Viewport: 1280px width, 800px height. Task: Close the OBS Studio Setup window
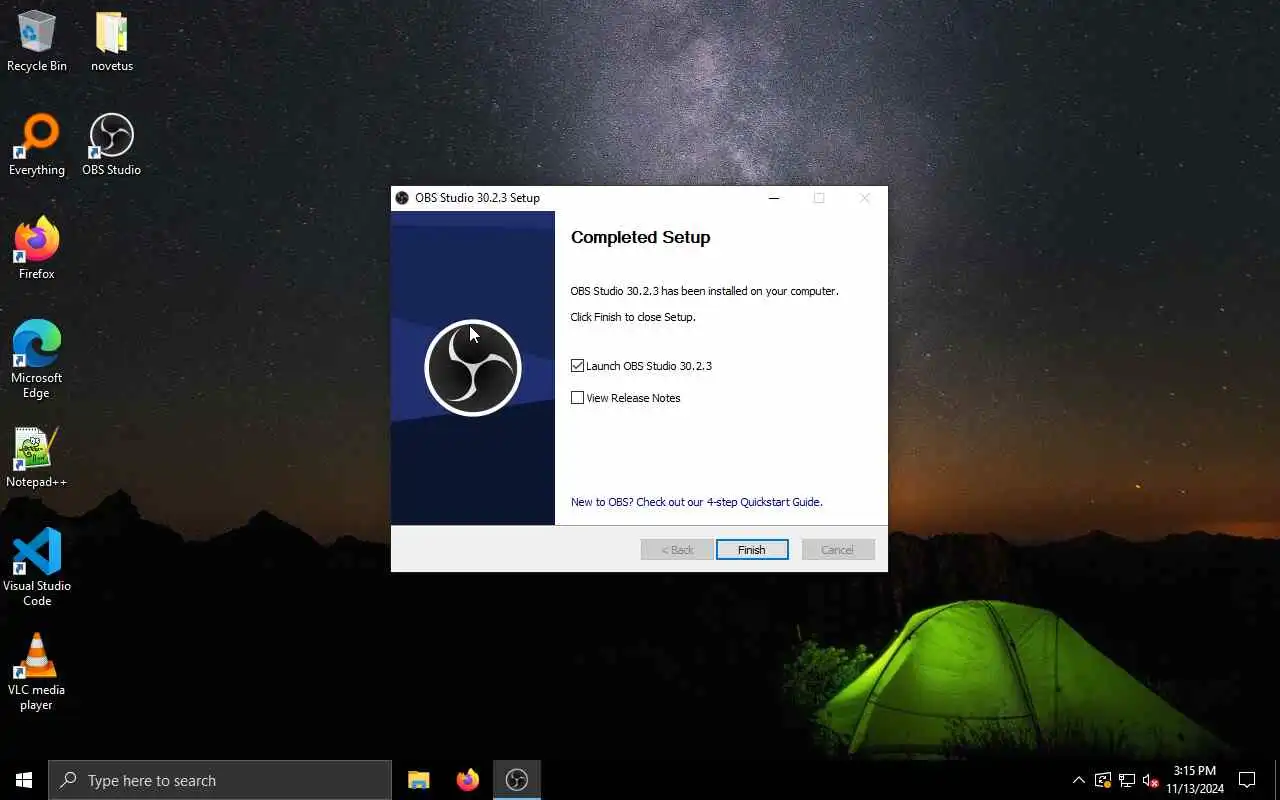click(865, 198)
